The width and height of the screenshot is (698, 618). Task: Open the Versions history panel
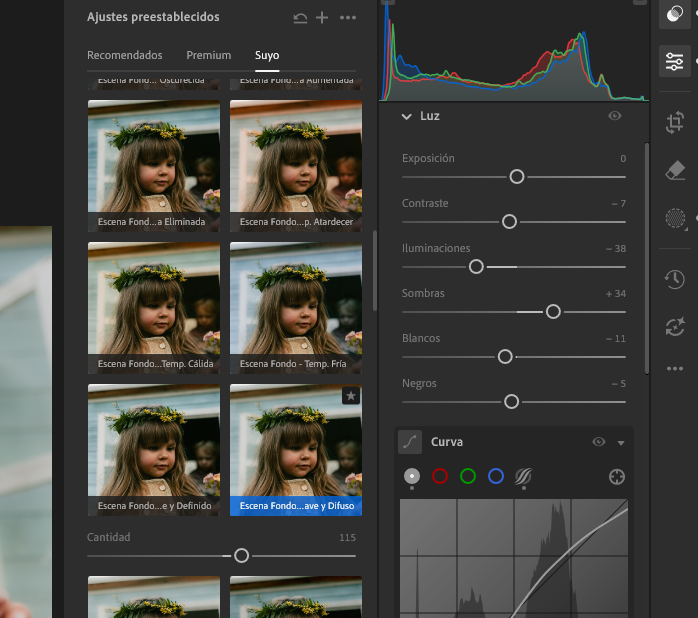click(675, 279)
